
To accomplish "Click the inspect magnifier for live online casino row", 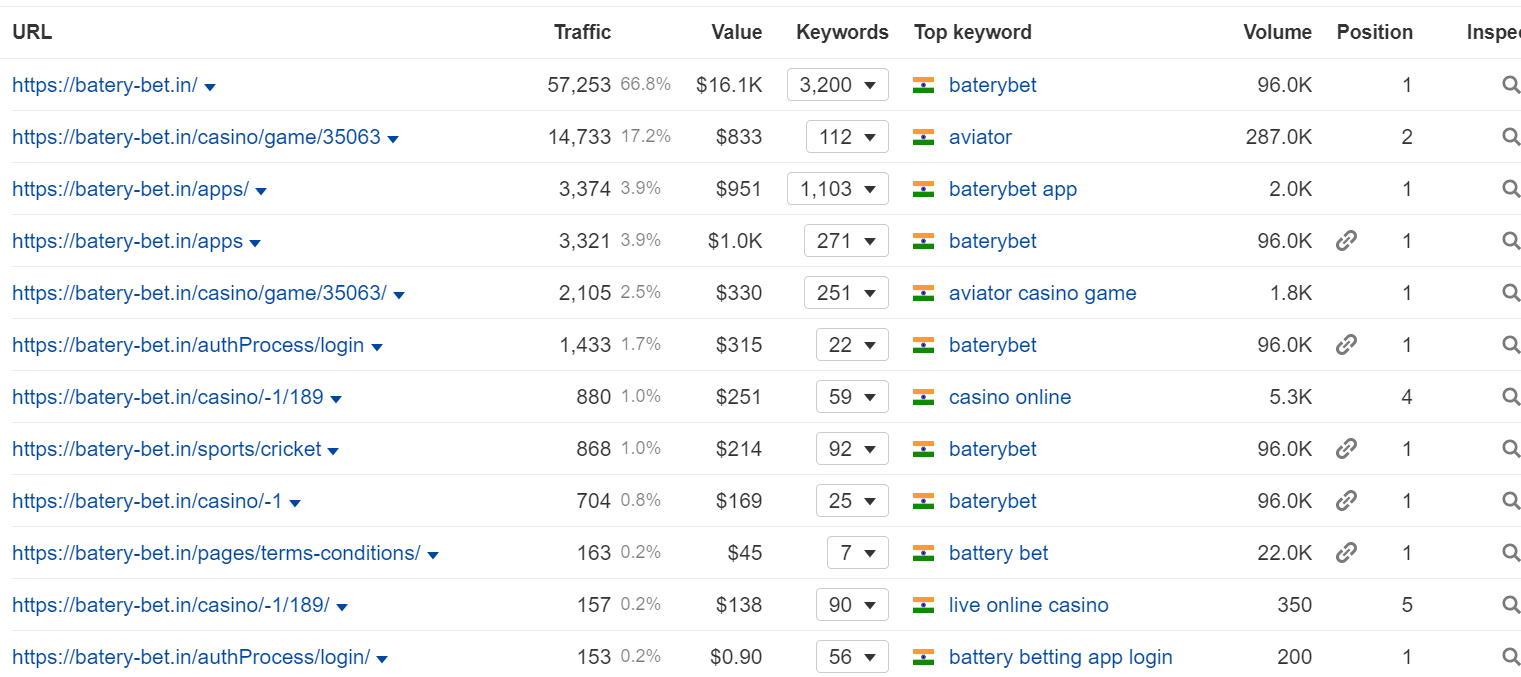I will tap(1510, 605).
